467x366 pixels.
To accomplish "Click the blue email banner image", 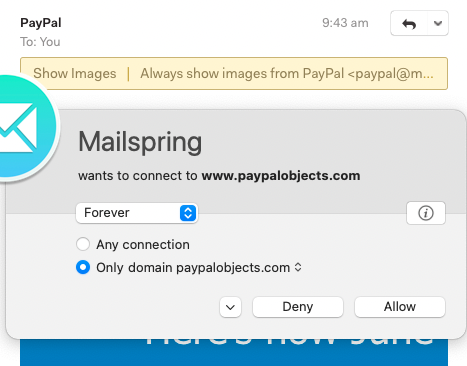I will (x=234, y=352).
